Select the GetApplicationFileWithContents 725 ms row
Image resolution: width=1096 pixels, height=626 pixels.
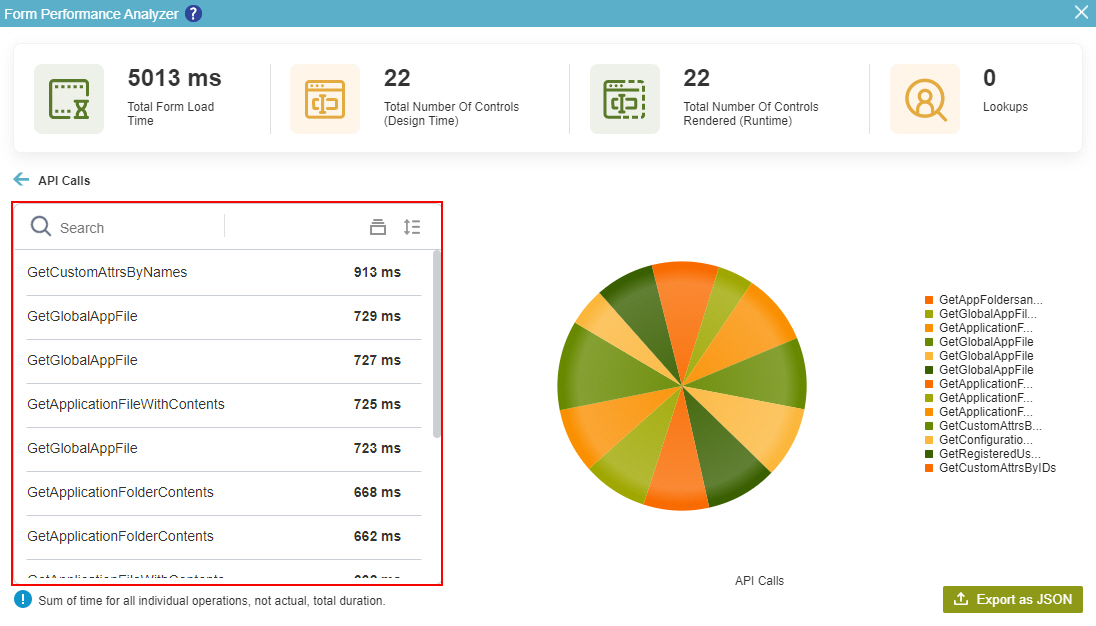(224, 405)
